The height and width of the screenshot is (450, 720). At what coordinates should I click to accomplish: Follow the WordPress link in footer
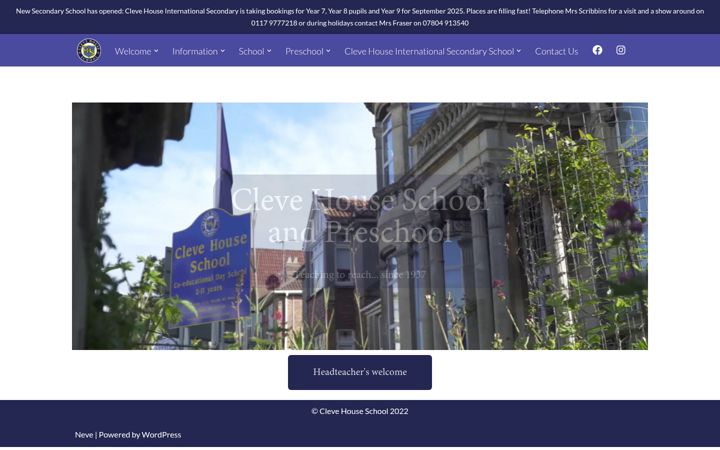pyautogui.click(x=161, y=434)
